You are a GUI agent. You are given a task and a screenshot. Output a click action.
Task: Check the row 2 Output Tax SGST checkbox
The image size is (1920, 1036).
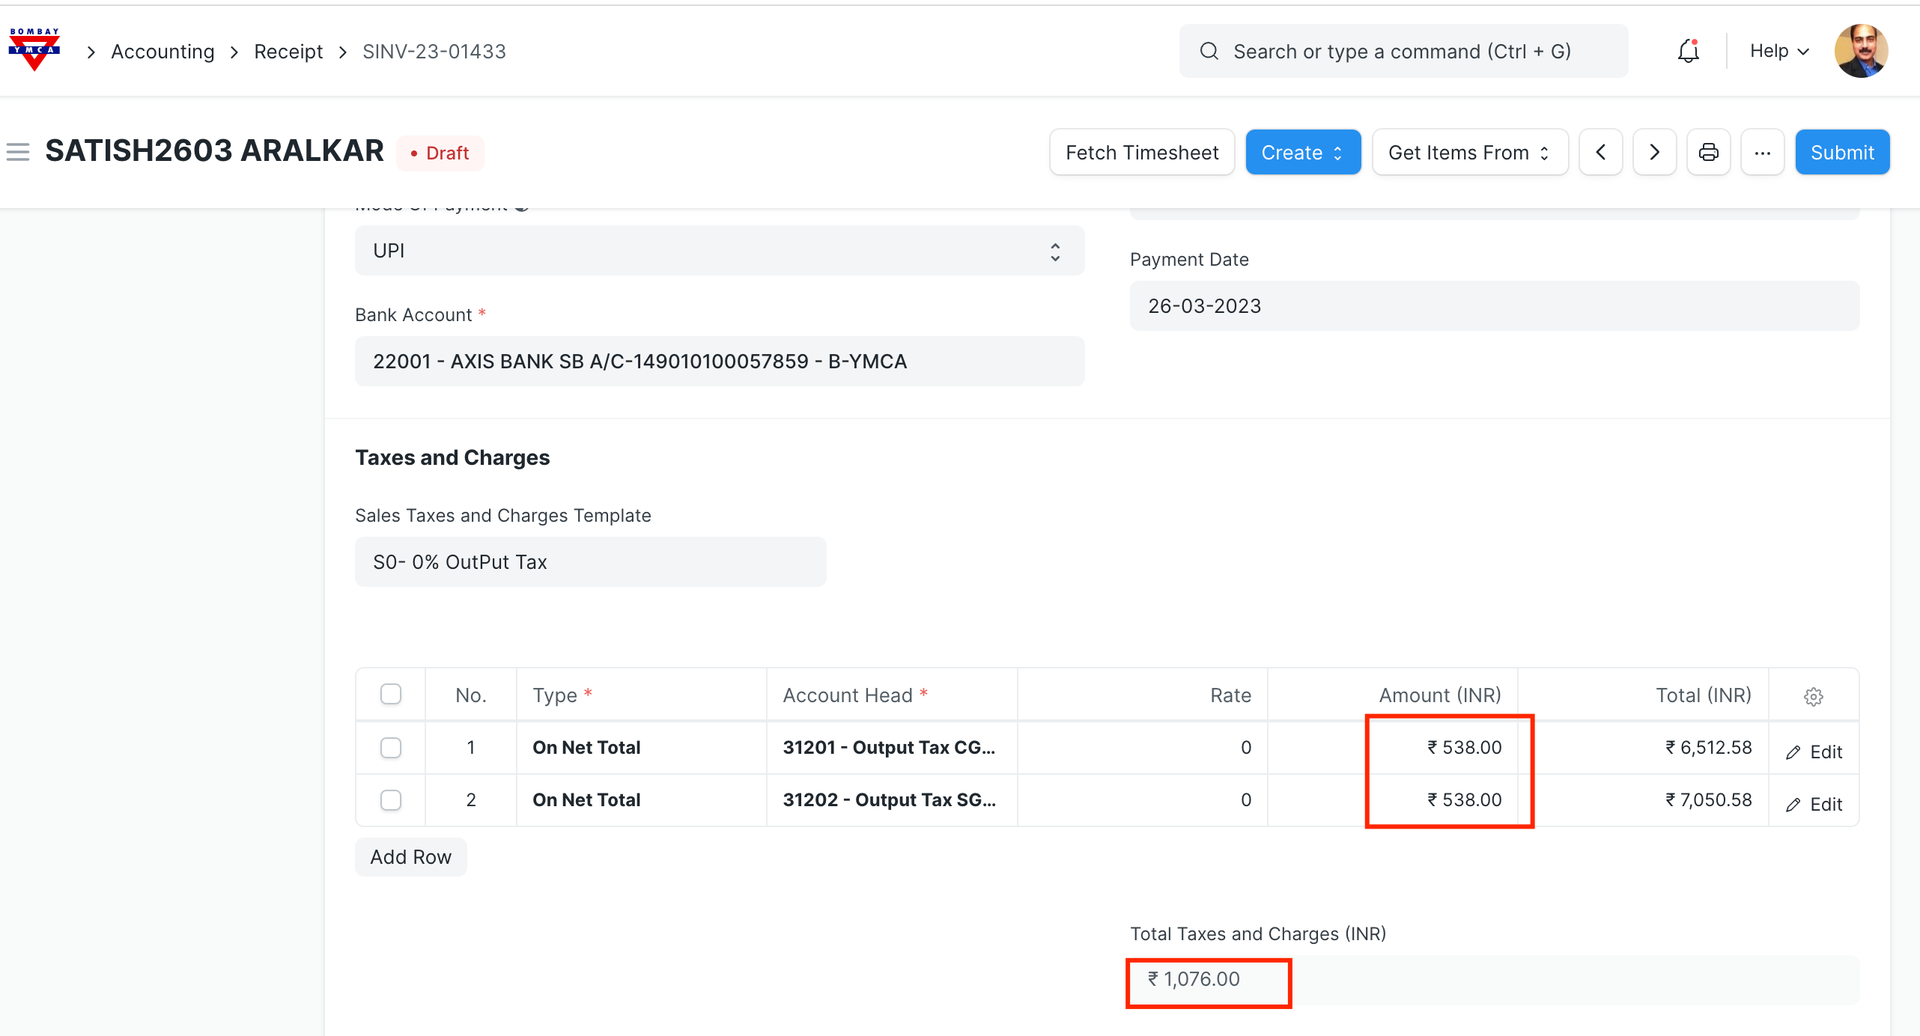391,800
